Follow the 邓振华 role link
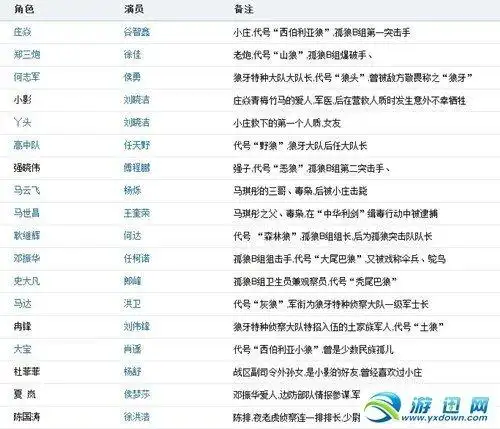 click(x=27, y=258)
